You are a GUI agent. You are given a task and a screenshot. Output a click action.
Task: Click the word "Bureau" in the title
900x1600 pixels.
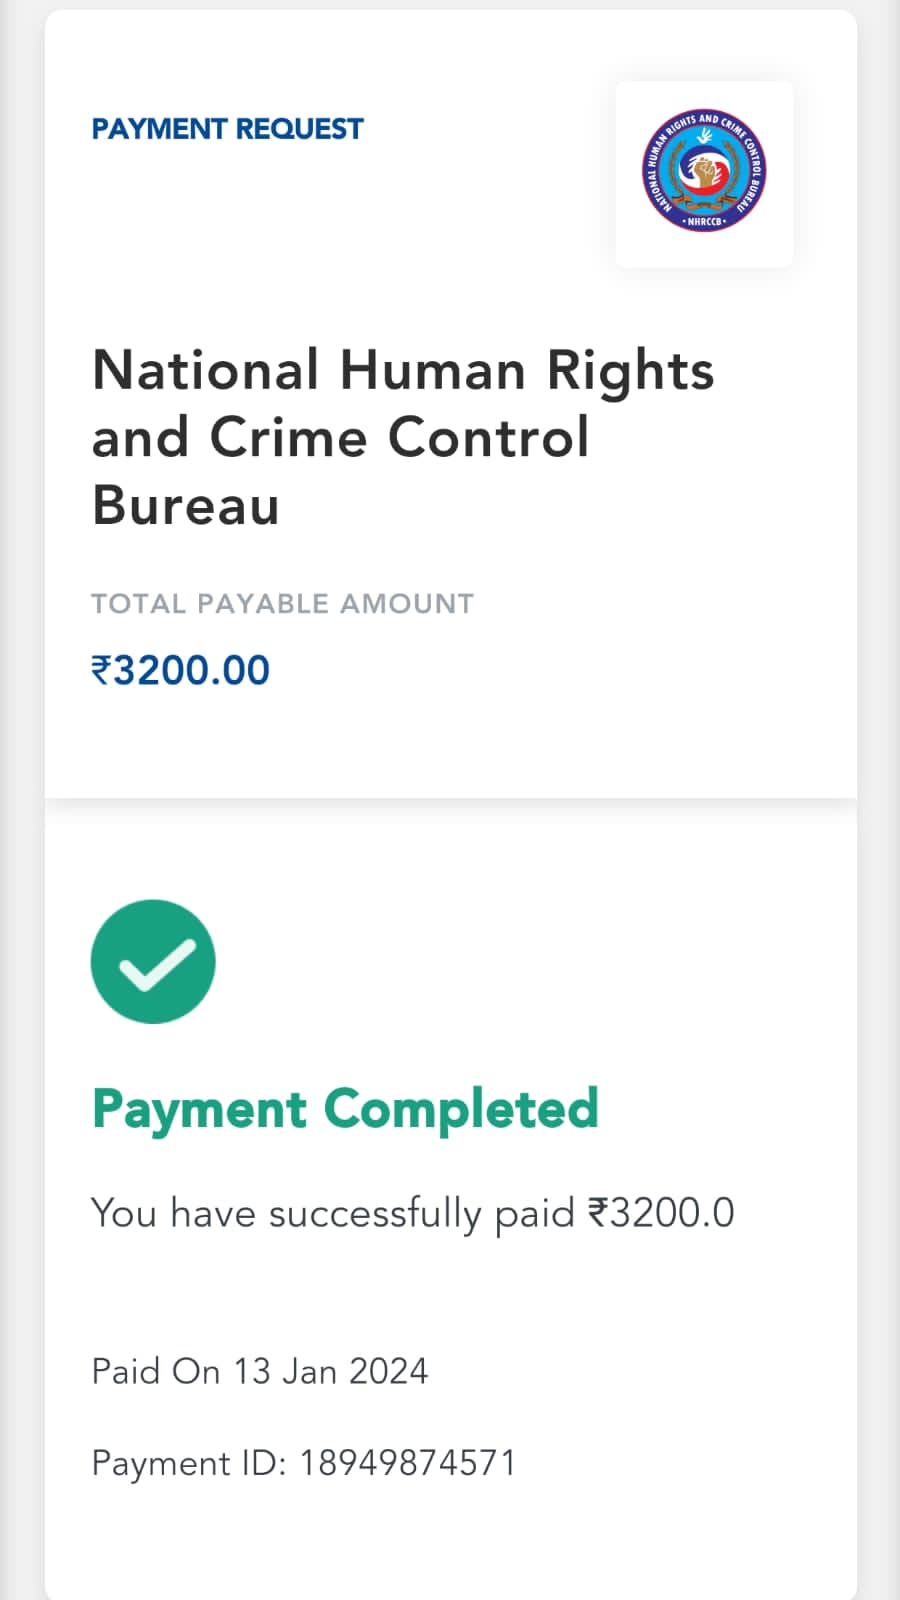pyautogui.click(x=186, y=505)
